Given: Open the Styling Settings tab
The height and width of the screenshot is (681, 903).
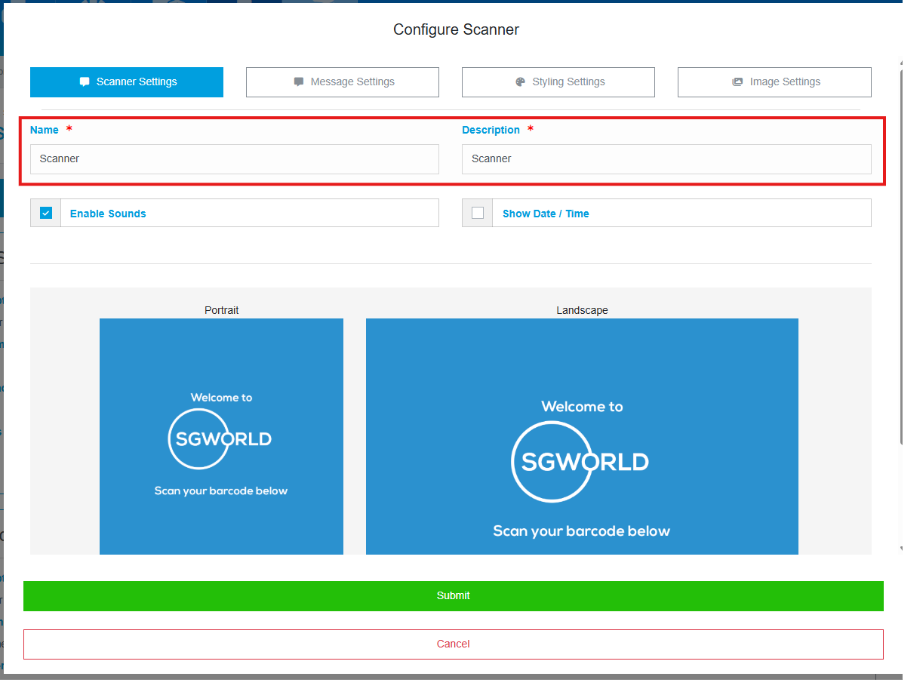Looking at the screenshot, I should point(558,82).
